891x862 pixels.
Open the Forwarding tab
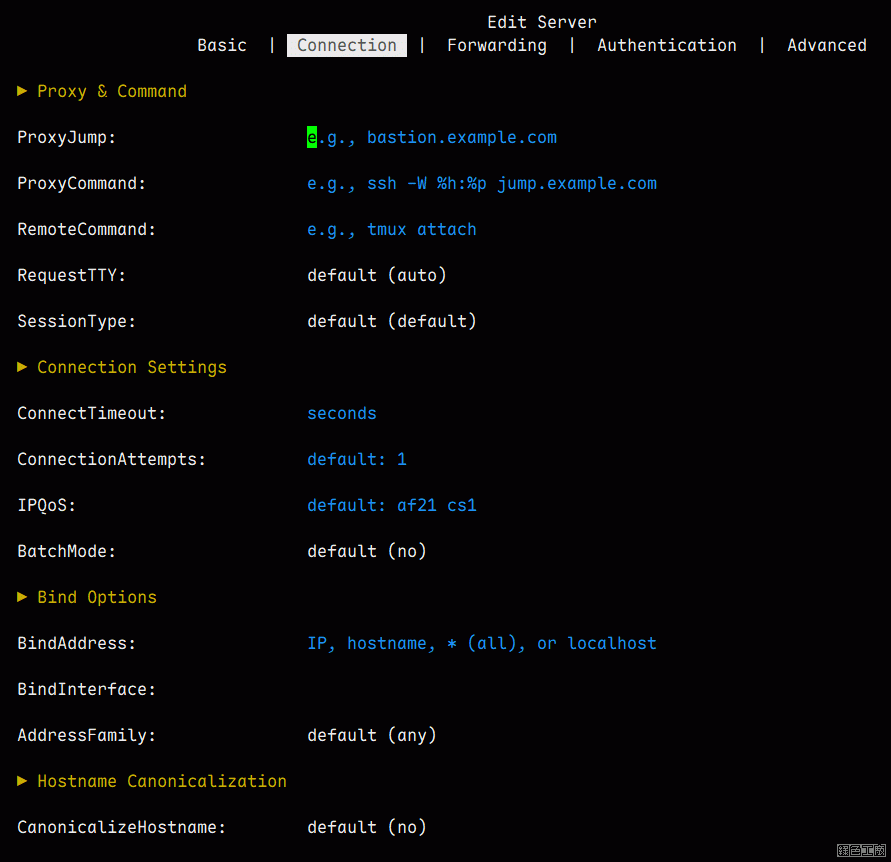coord(497,45)
